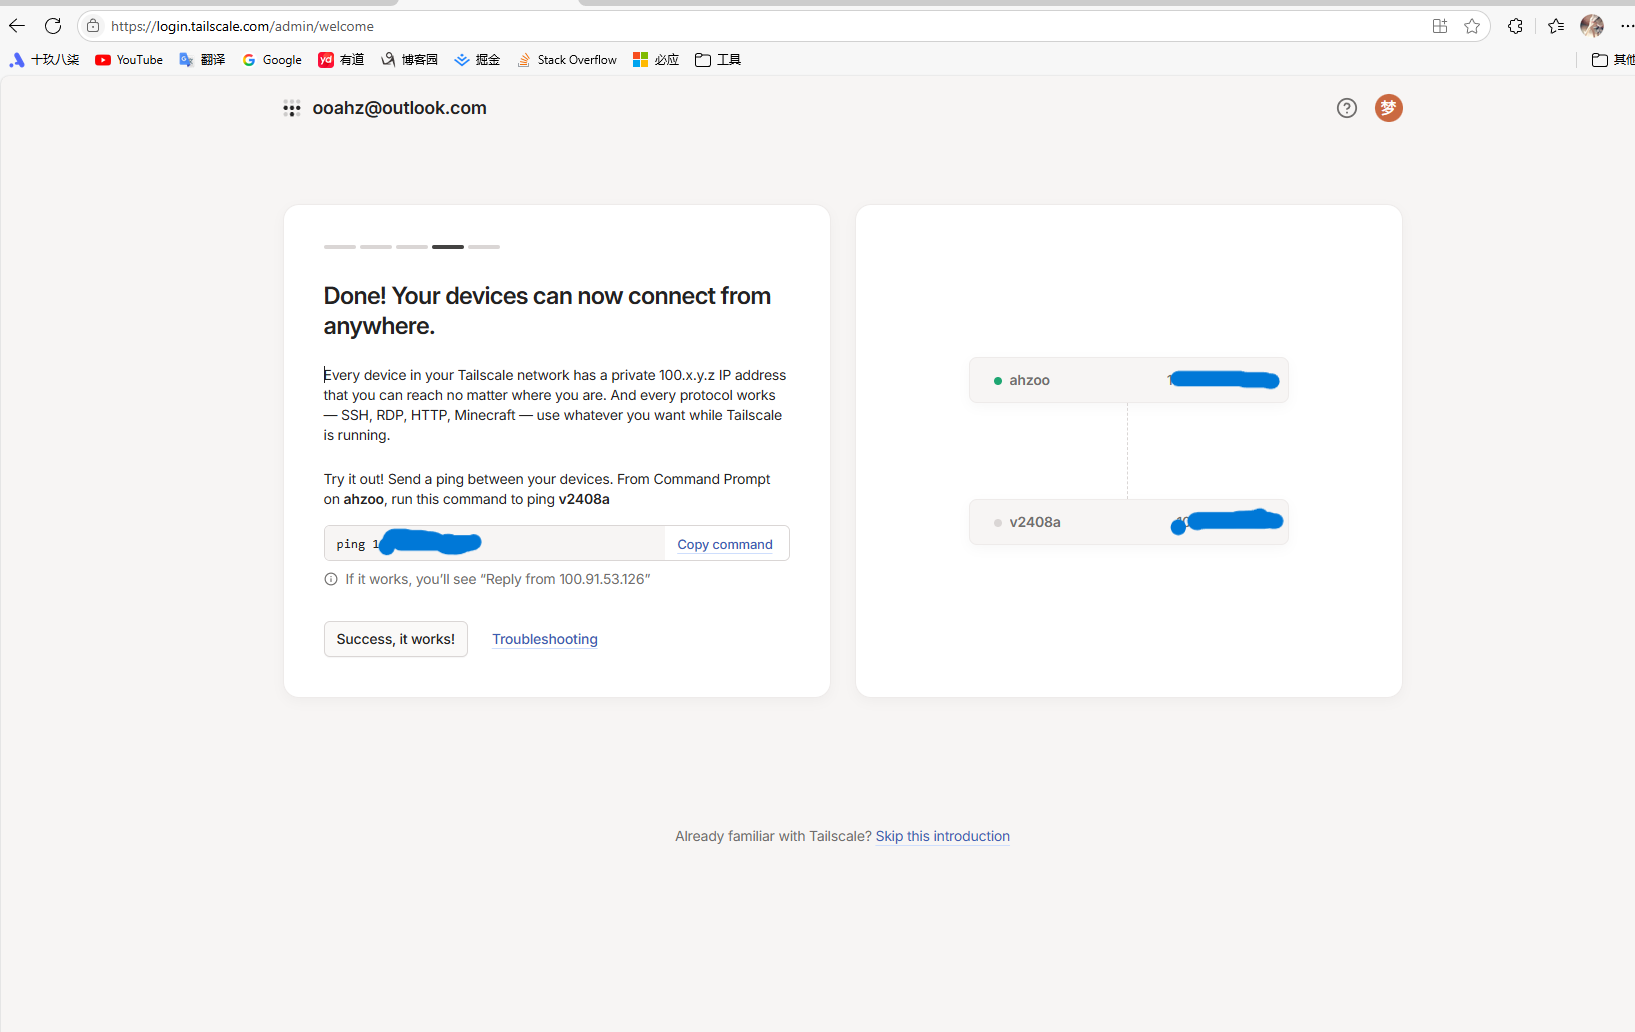
Task: Click the "Done! Your devices can now connect" heading
Action: (548, 311)
